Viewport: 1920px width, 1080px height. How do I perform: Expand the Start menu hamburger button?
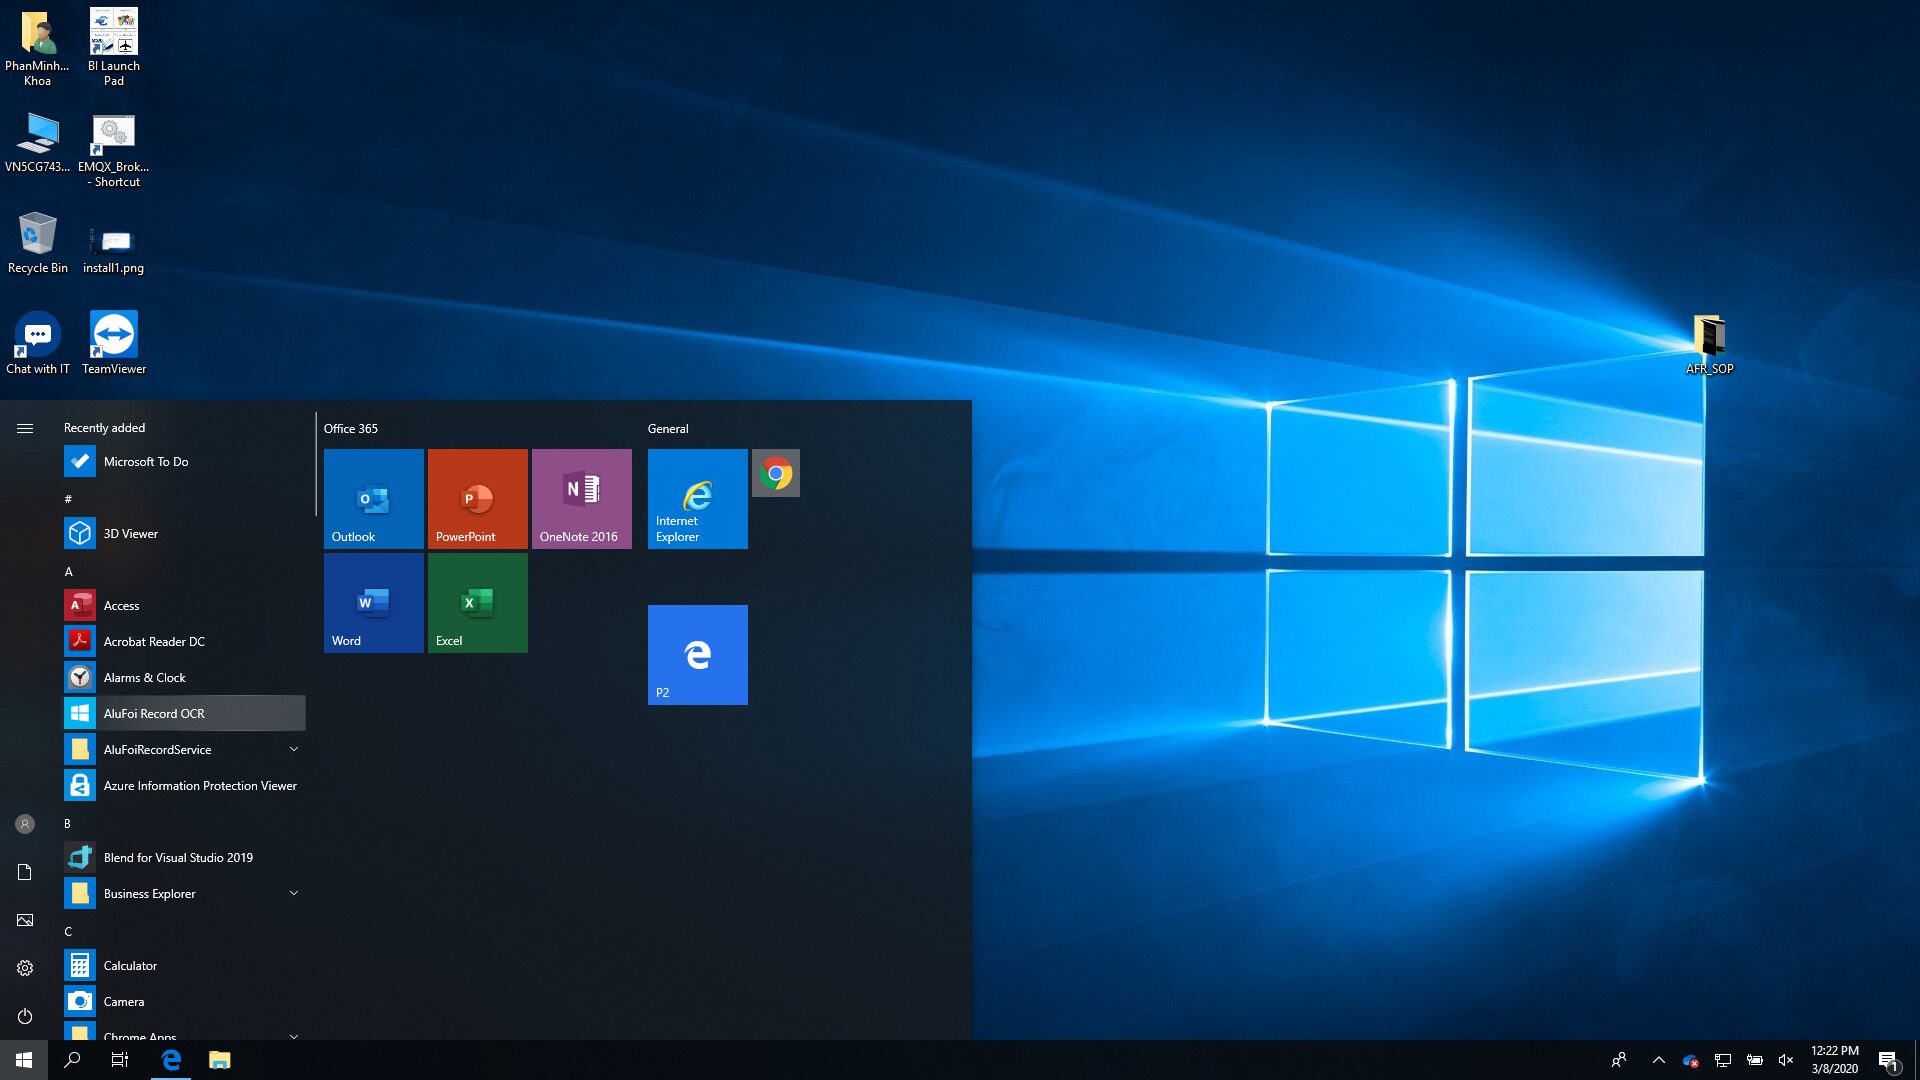click(25, 428)
